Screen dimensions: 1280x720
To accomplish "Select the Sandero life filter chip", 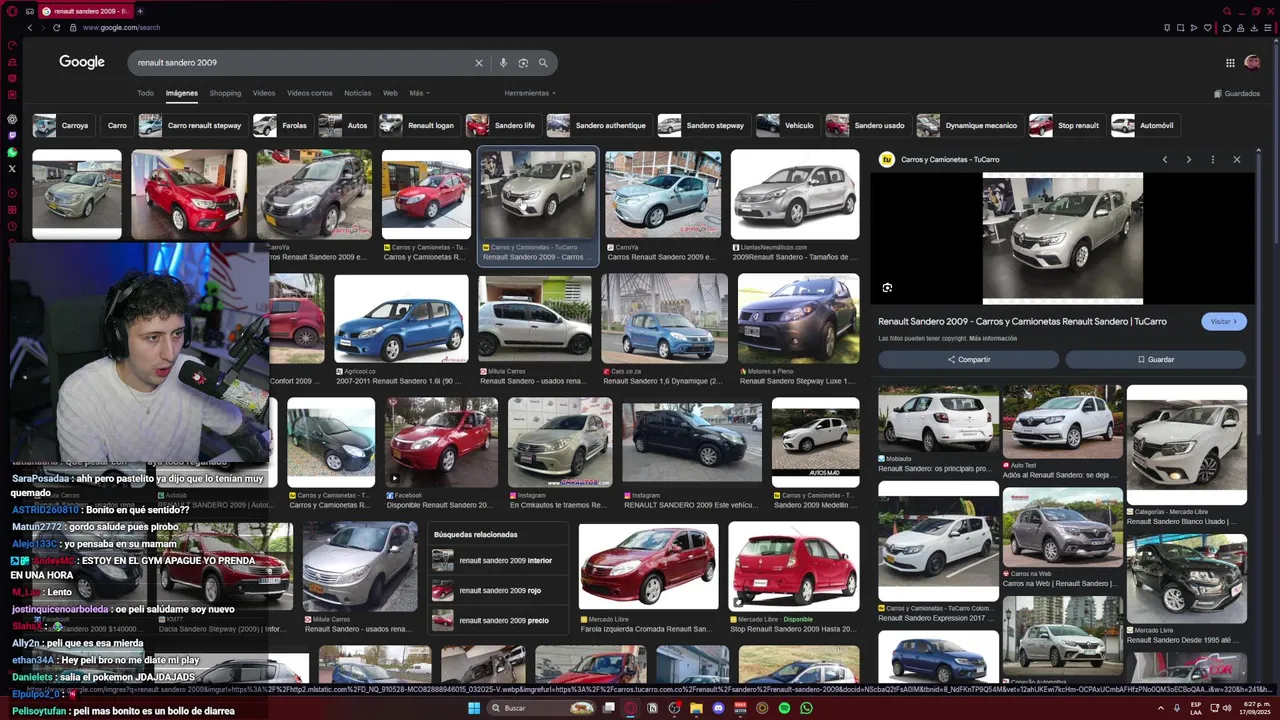I will [x=502, y=125].
